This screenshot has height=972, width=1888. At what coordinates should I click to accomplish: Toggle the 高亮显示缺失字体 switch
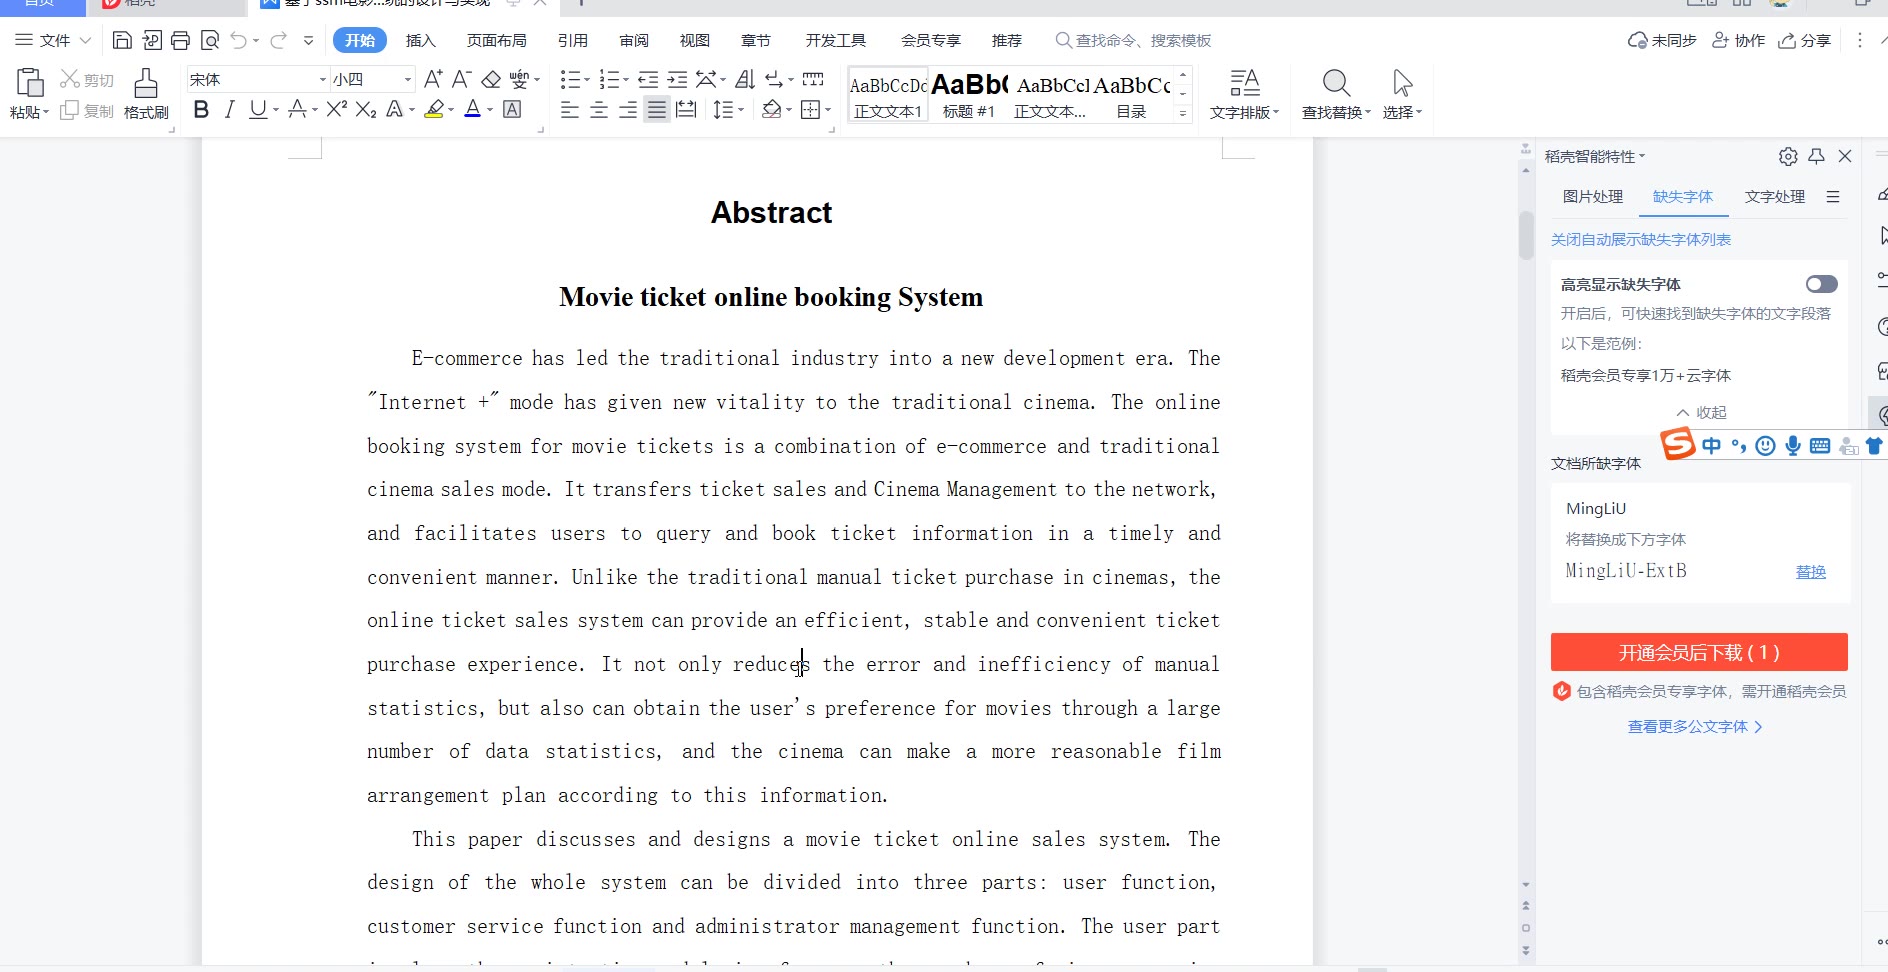tap(1821, 285)
